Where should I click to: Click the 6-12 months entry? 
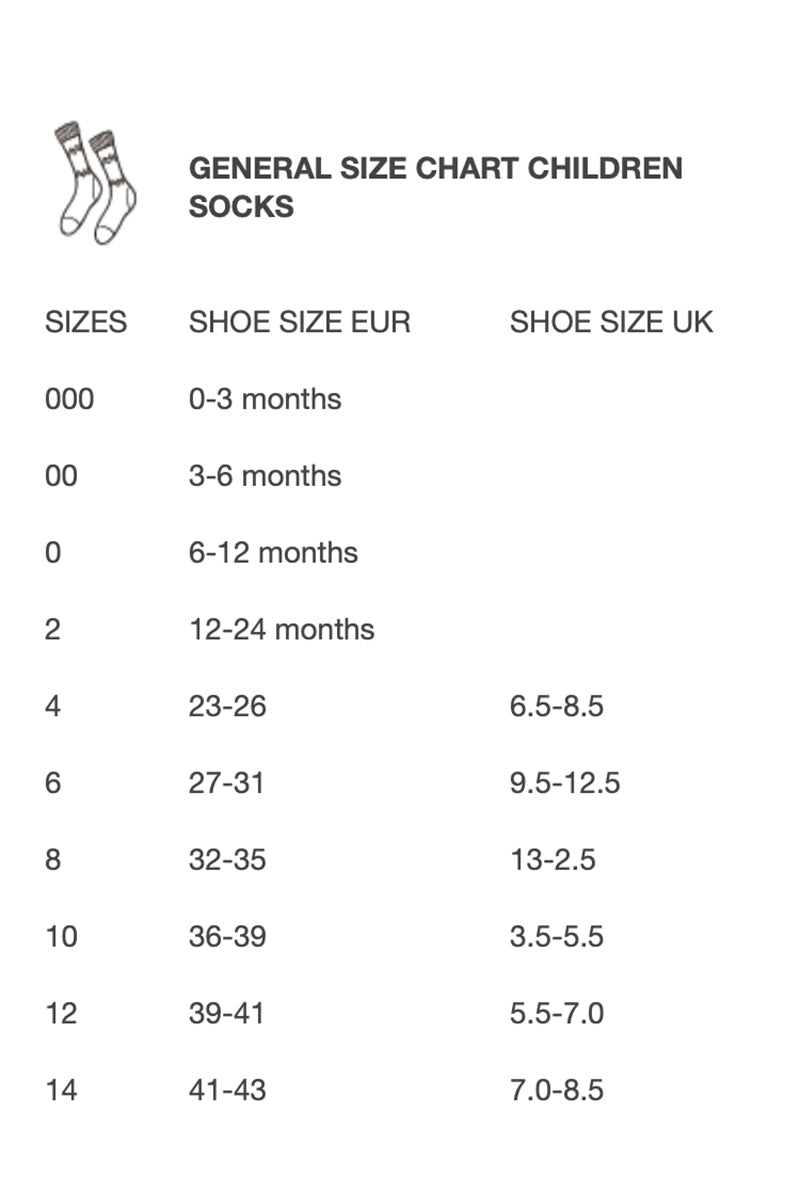coord(273,553)
